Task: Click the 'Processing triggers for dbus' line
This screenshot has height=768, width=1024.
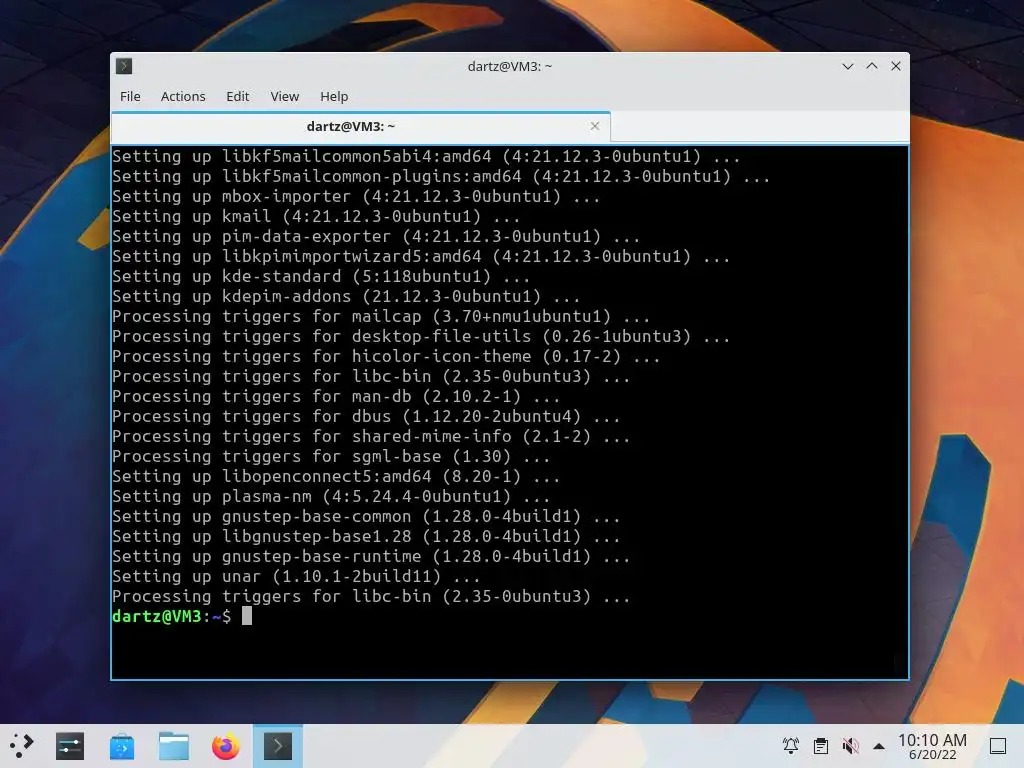Action: click(366, 417)
